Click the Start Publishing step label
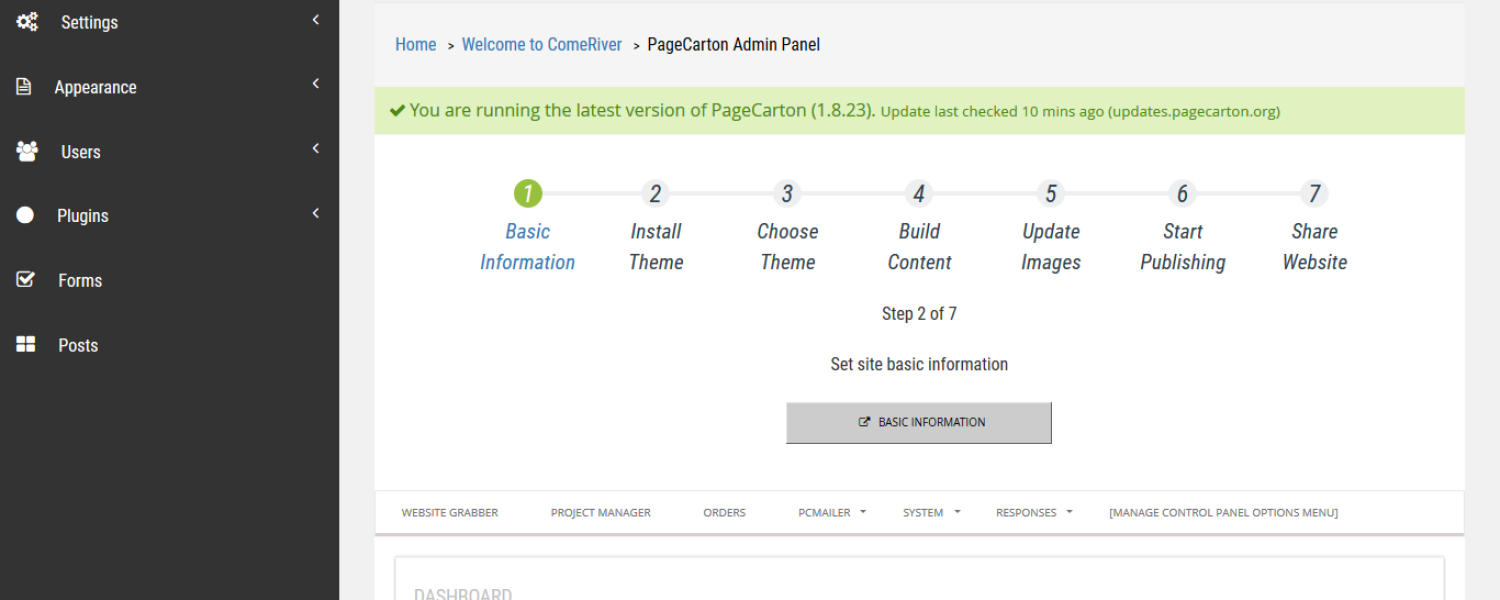 [x=1183, y=247]
